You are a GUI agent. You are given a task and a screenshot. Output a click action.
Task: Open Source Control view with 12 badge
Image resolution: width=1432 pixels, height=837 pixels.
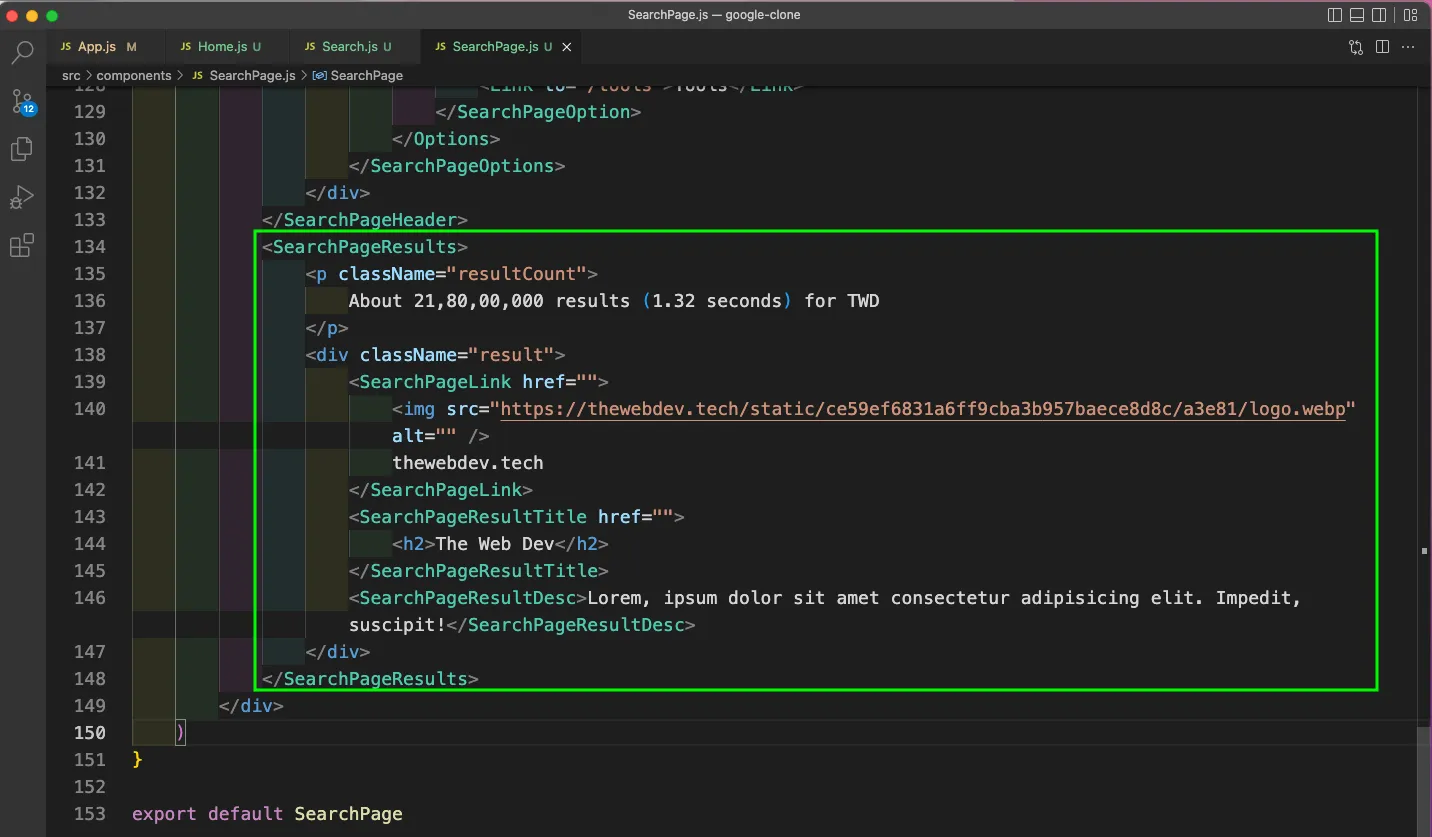pyautogui.click(x=22, y=100)
